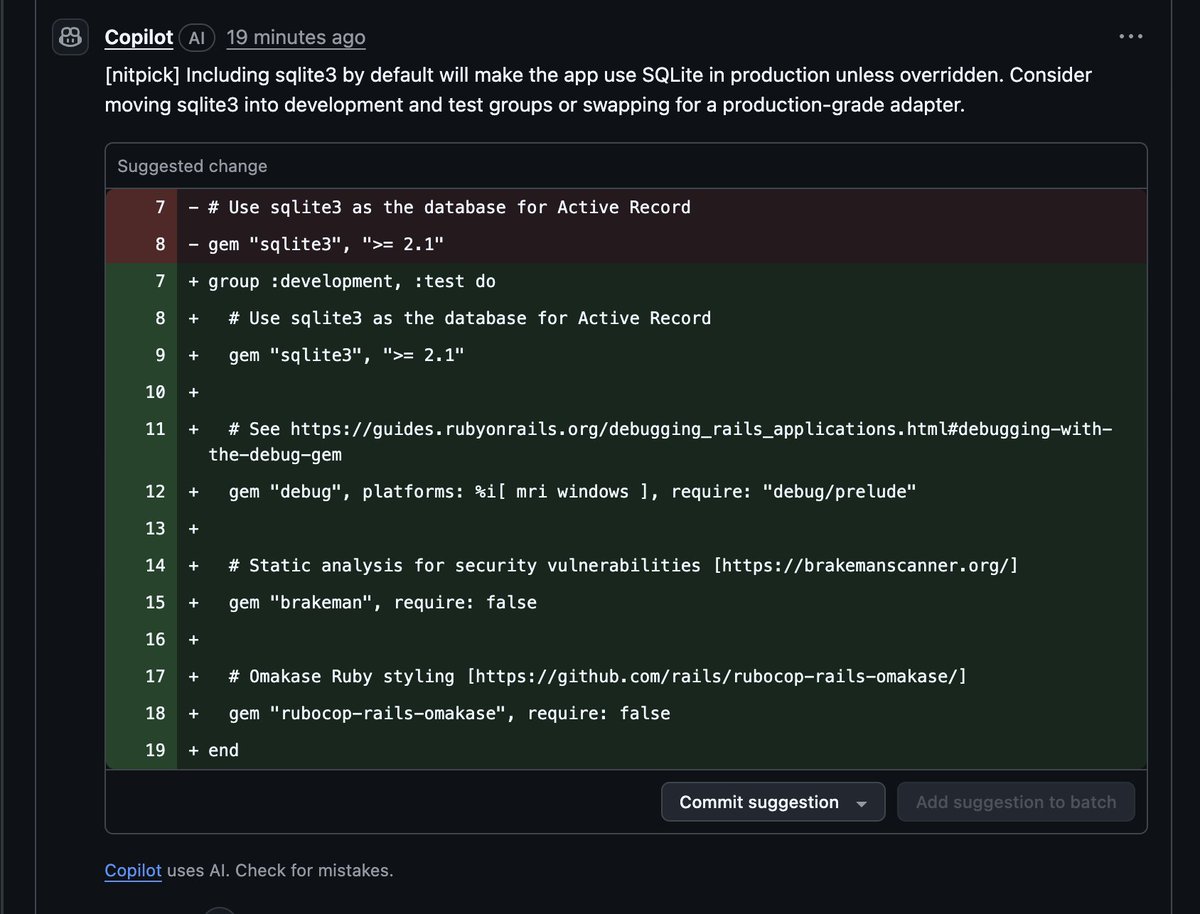1200x914 pixels.
Task: Click added line number 17
Action: (155, 676)
